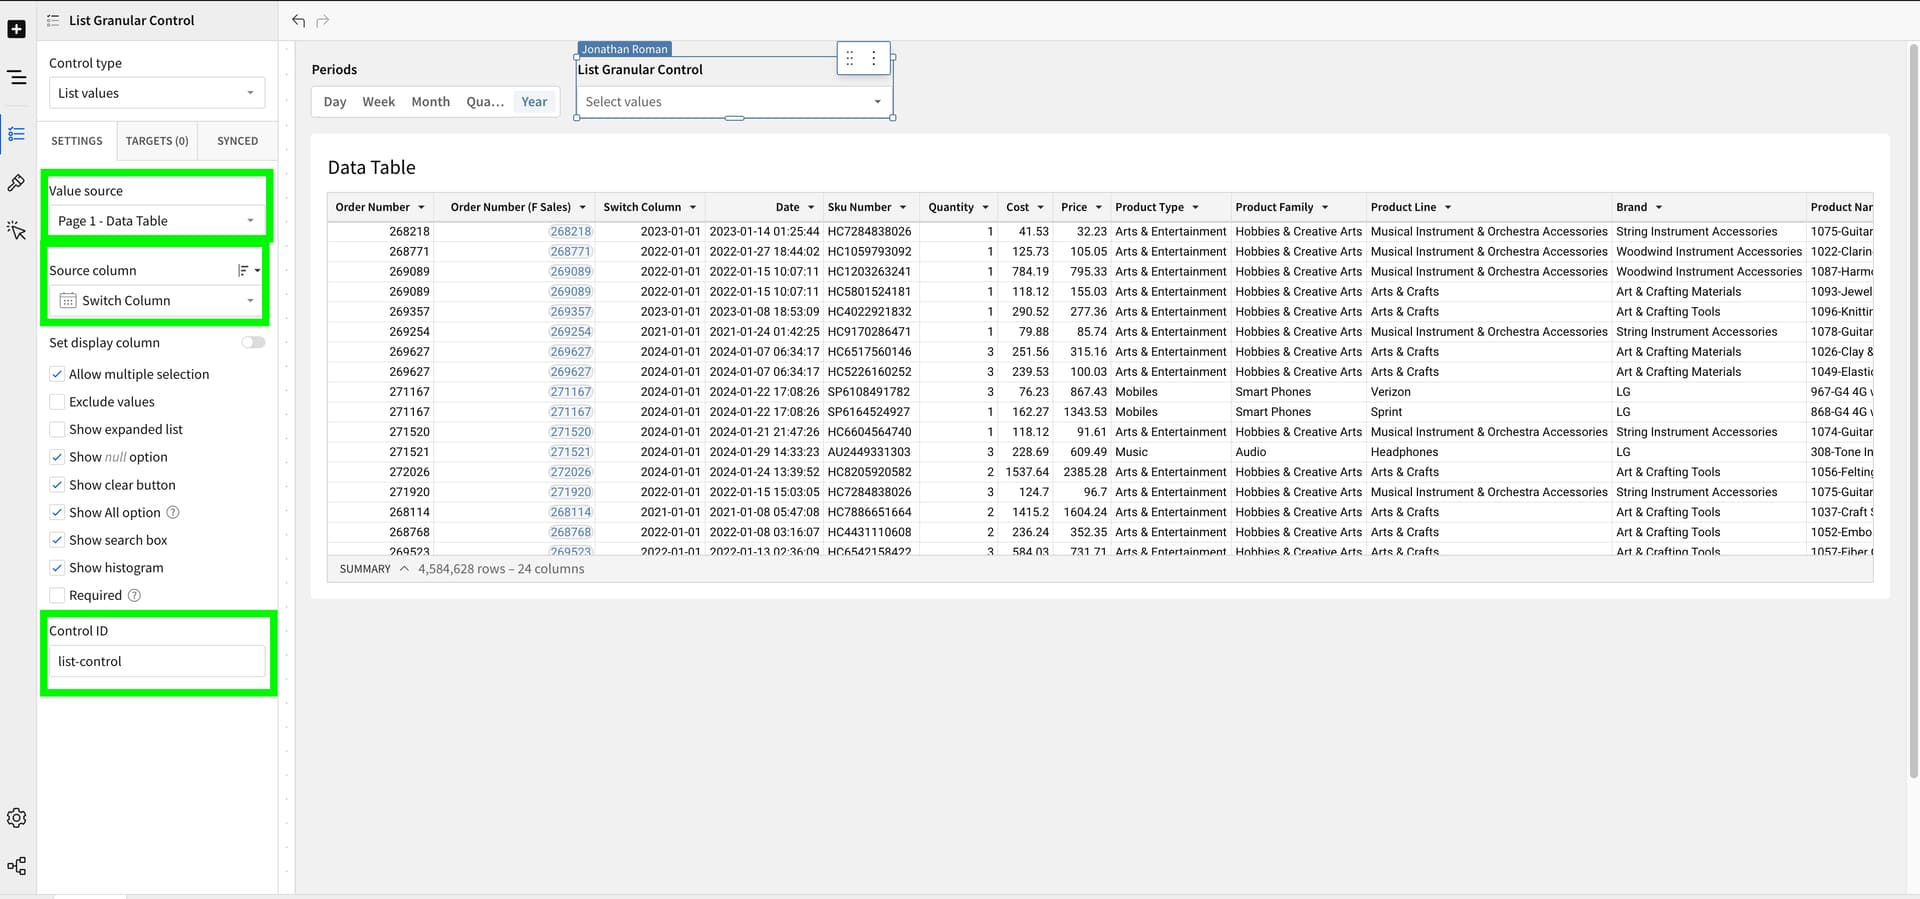The height and width of the screenshot is (899, 1920).
Task: Switch to the Settings tab
Action: pos(77,141)
